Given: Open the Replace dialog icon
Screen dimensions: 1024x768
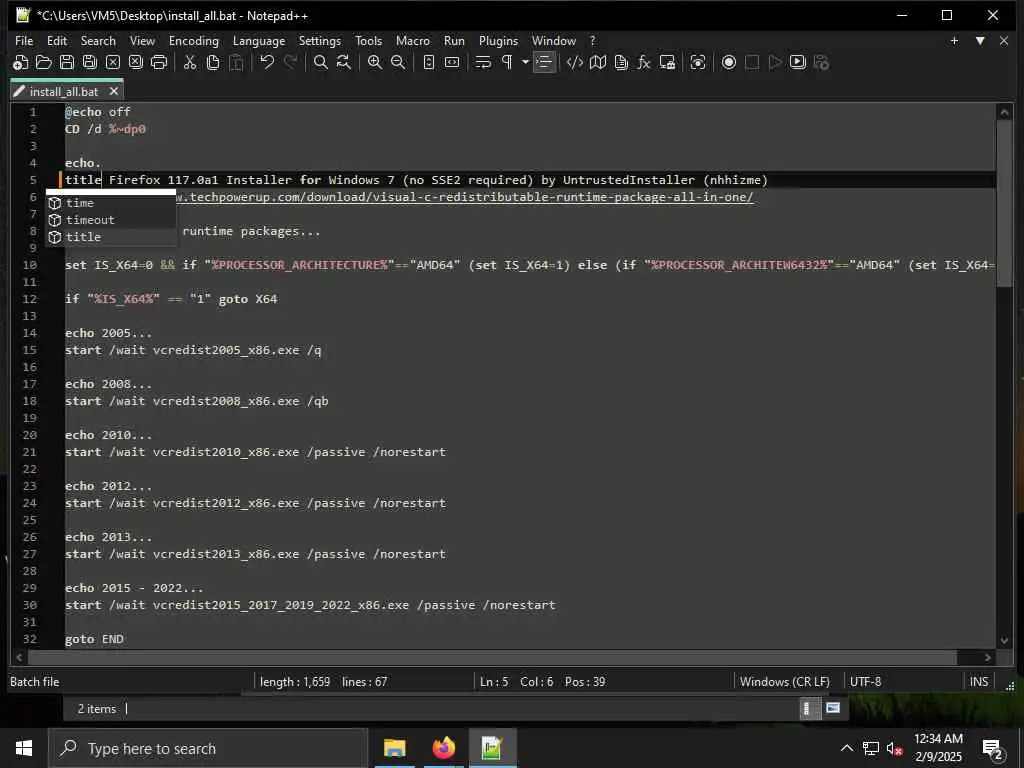Looking at the screenshot, I should (344, 62).
